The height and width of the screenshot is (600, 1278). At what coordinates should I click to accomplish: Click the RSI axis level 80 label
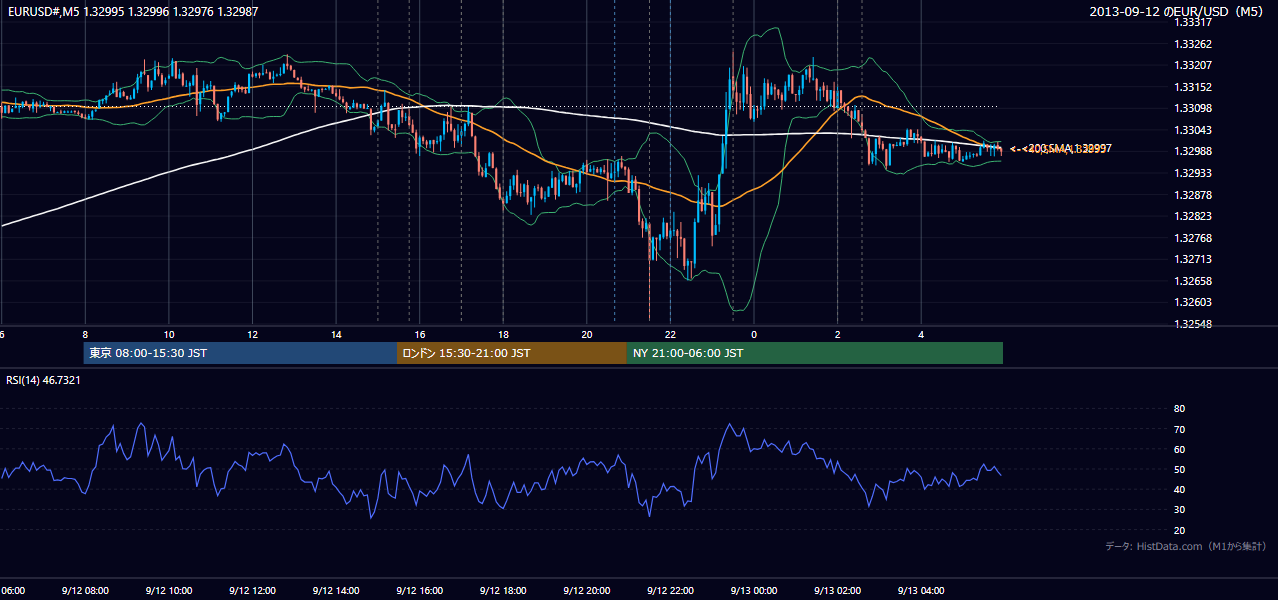pos(1179,409)
